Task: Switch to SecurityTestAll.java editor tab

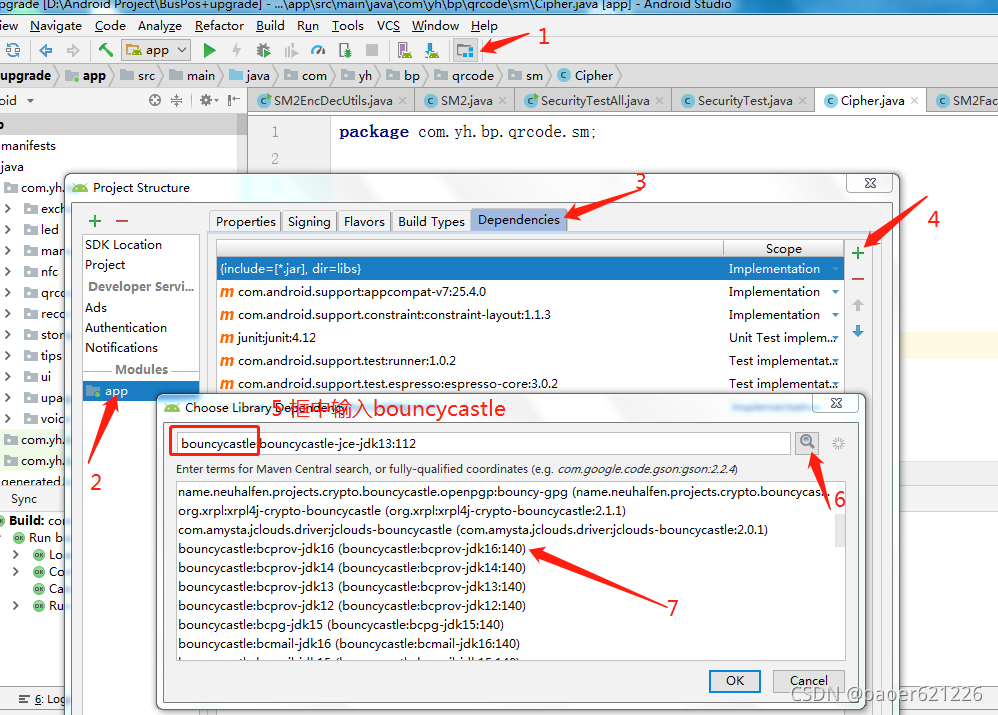Action: coord(594,101)
